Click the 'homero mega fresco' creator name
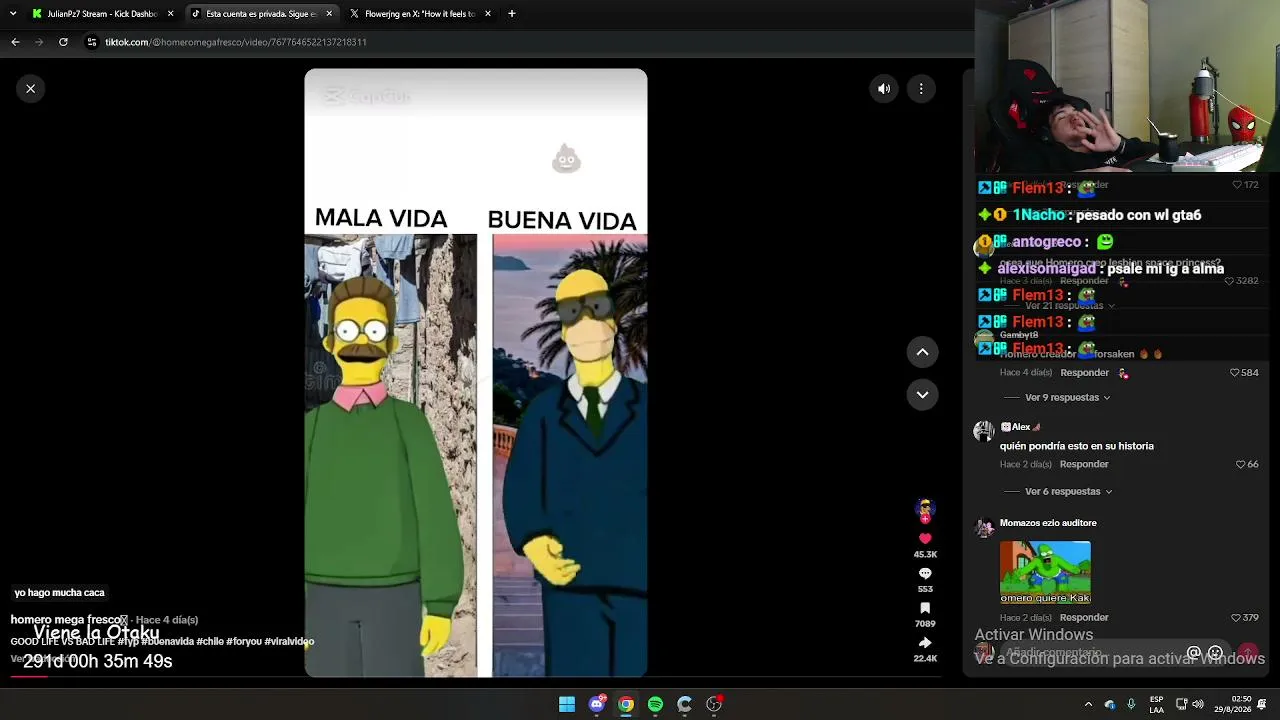 [69, 620]
